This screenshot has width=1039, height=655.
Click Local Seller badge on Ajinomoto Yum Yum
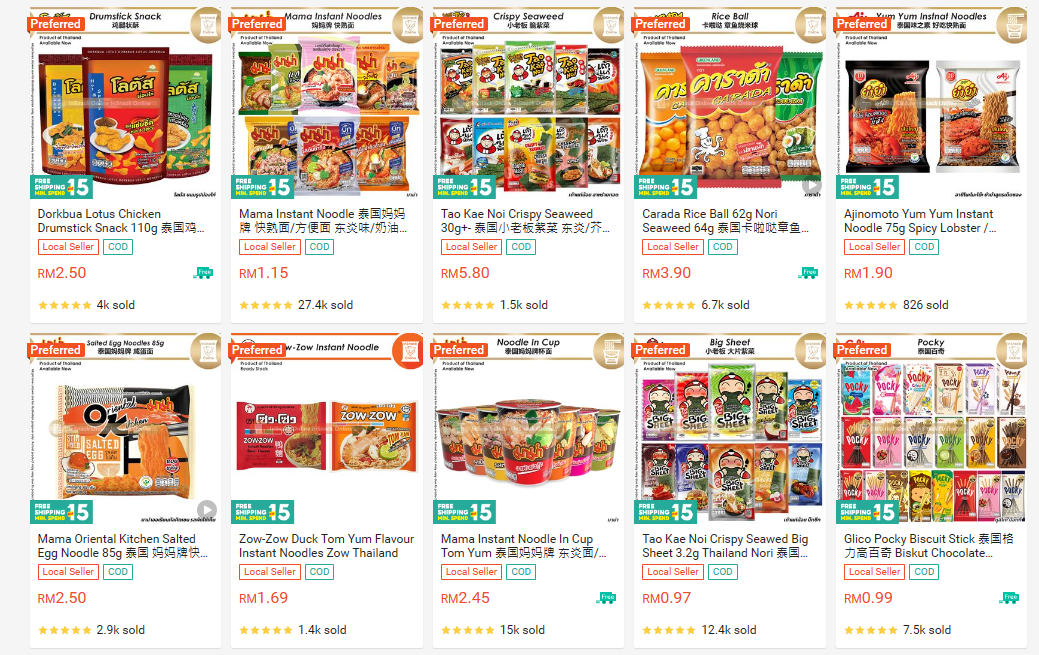tap(874, 247)
